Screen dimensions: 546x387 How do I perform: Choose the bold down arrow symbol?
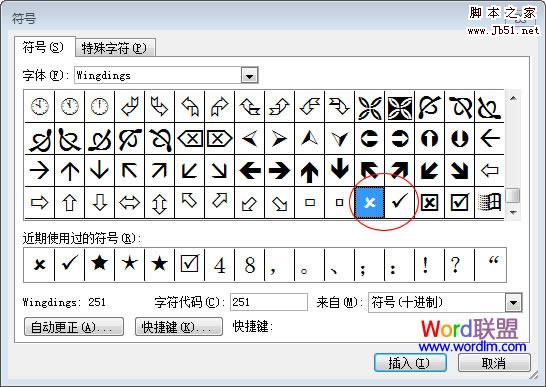click(340, 170)
